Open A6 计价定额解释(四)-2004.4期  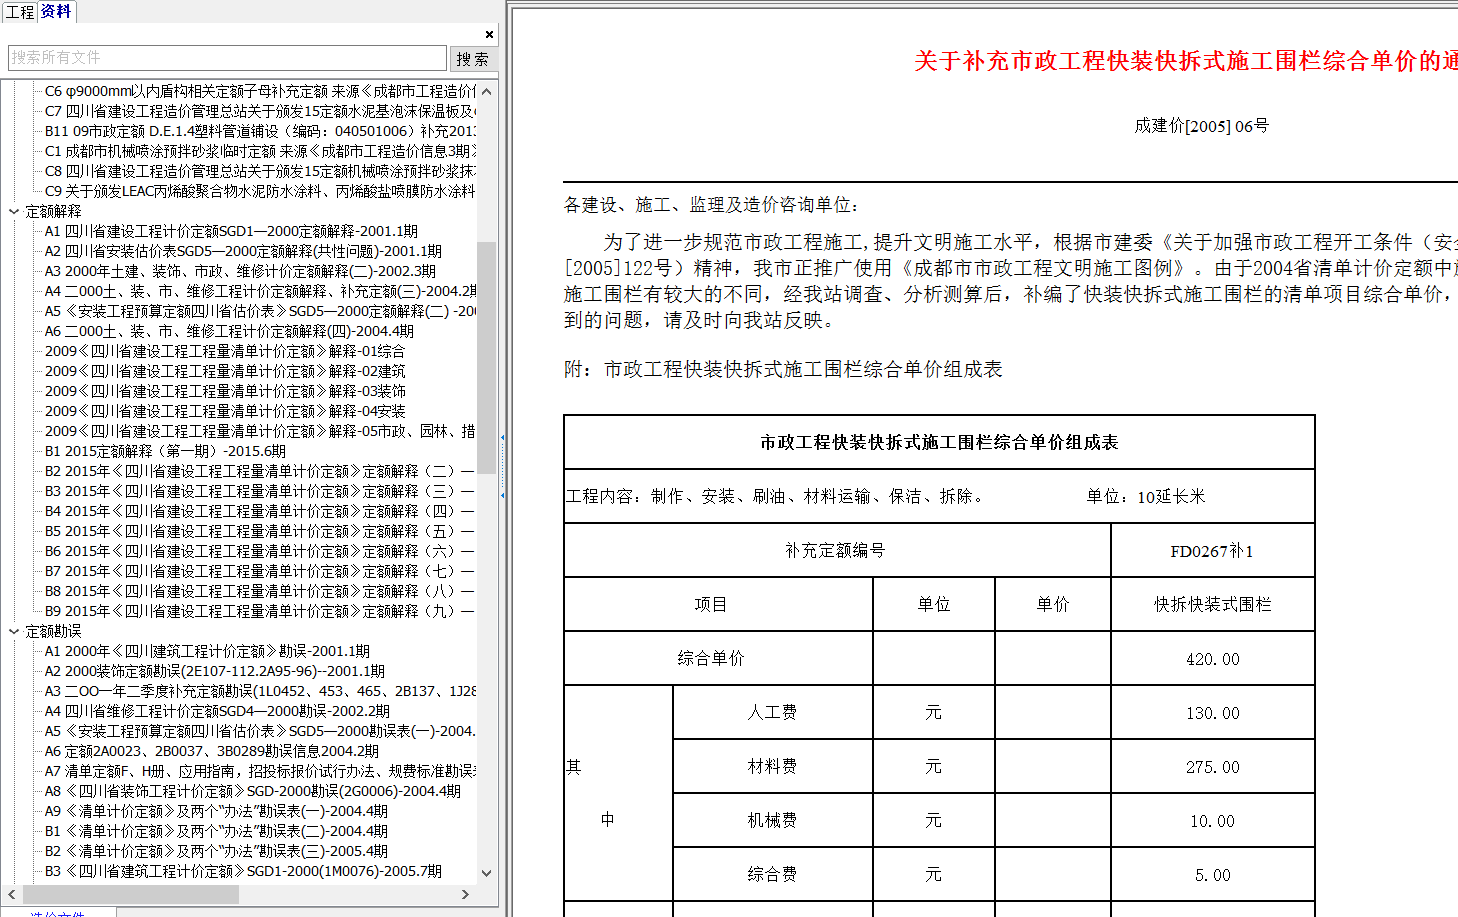(x=229, y=331)
